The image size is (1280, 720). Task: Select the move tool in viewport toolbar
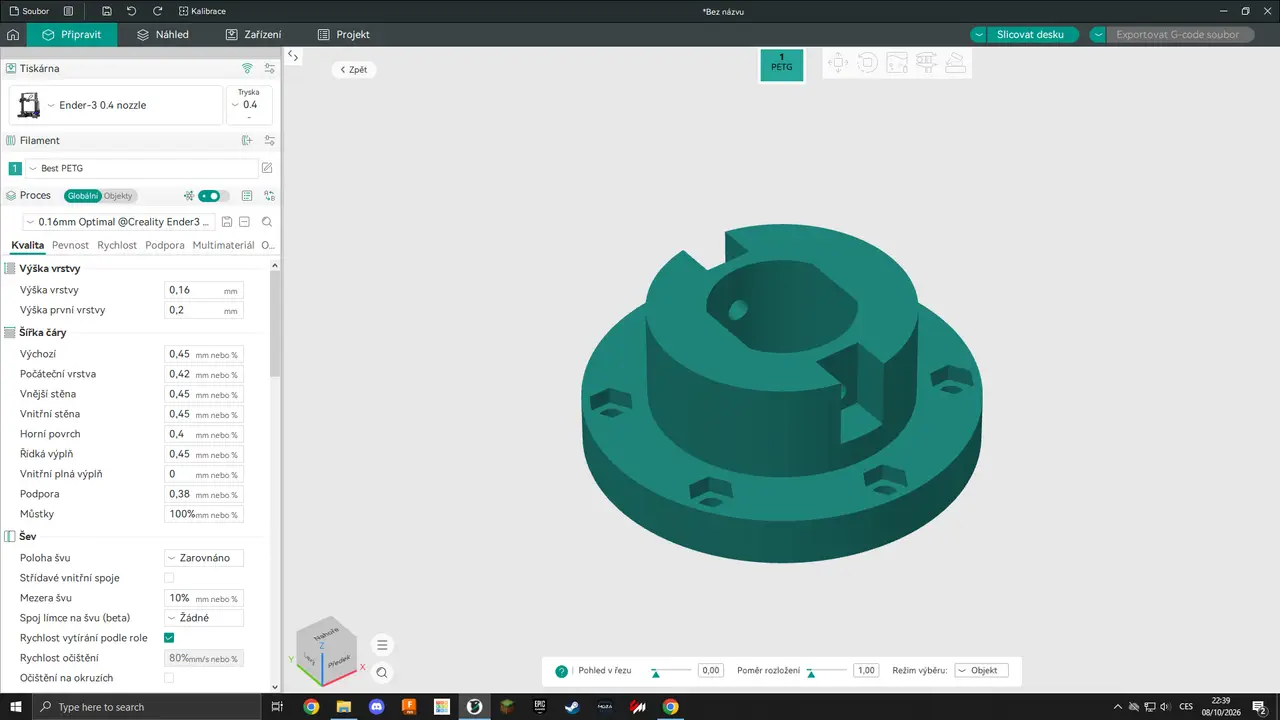(838, 63)
